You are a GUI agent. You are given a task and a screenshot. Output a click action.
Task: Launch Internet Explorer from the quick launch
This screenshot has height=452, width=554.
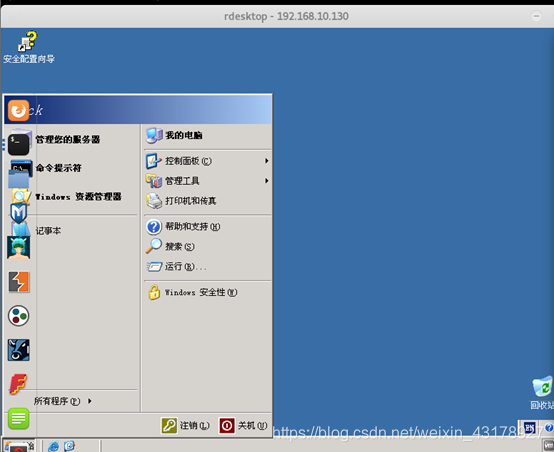[x=53, y=446]
